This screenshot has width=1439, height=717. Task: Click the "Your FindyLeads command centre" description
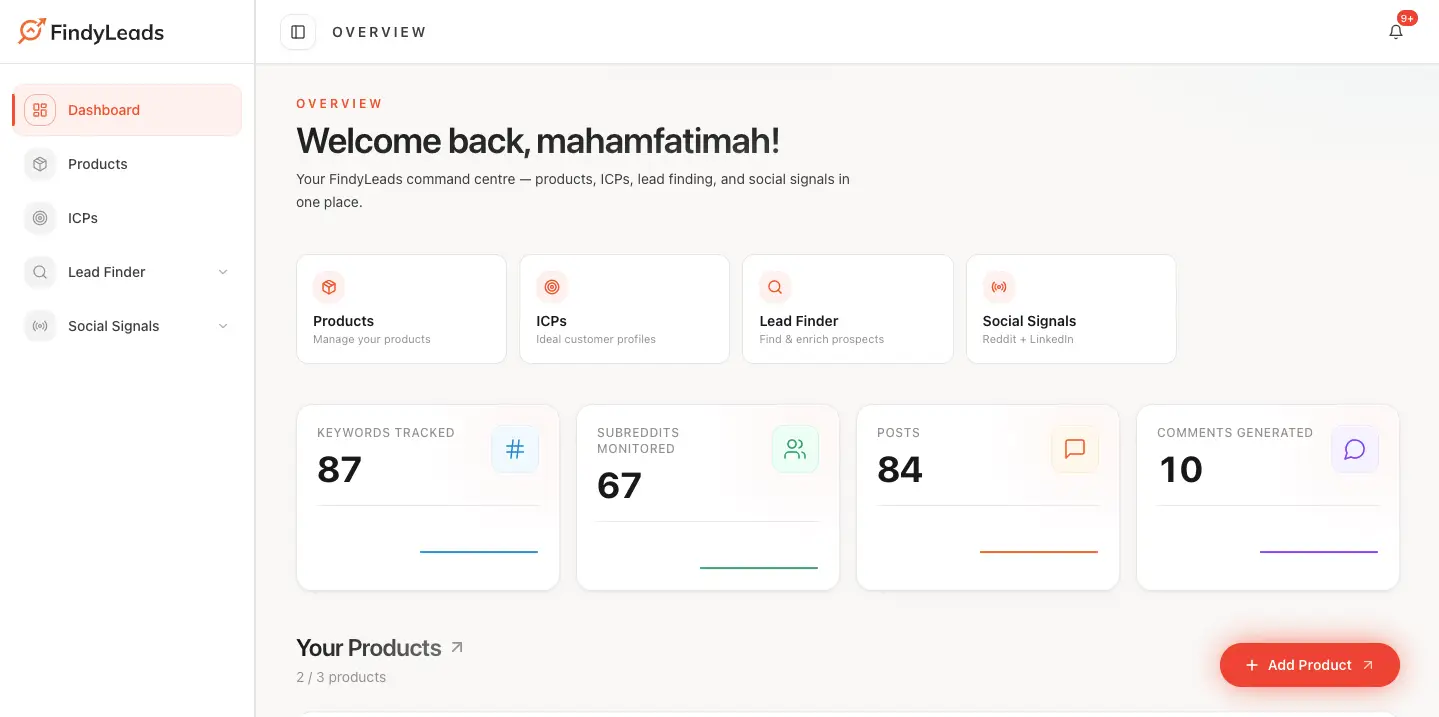coord(573,190)
